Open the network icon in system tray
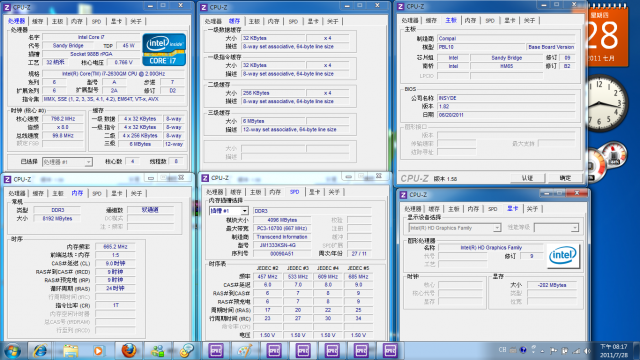Viewport: 640px width, 360px height. [x=576, y=351]
